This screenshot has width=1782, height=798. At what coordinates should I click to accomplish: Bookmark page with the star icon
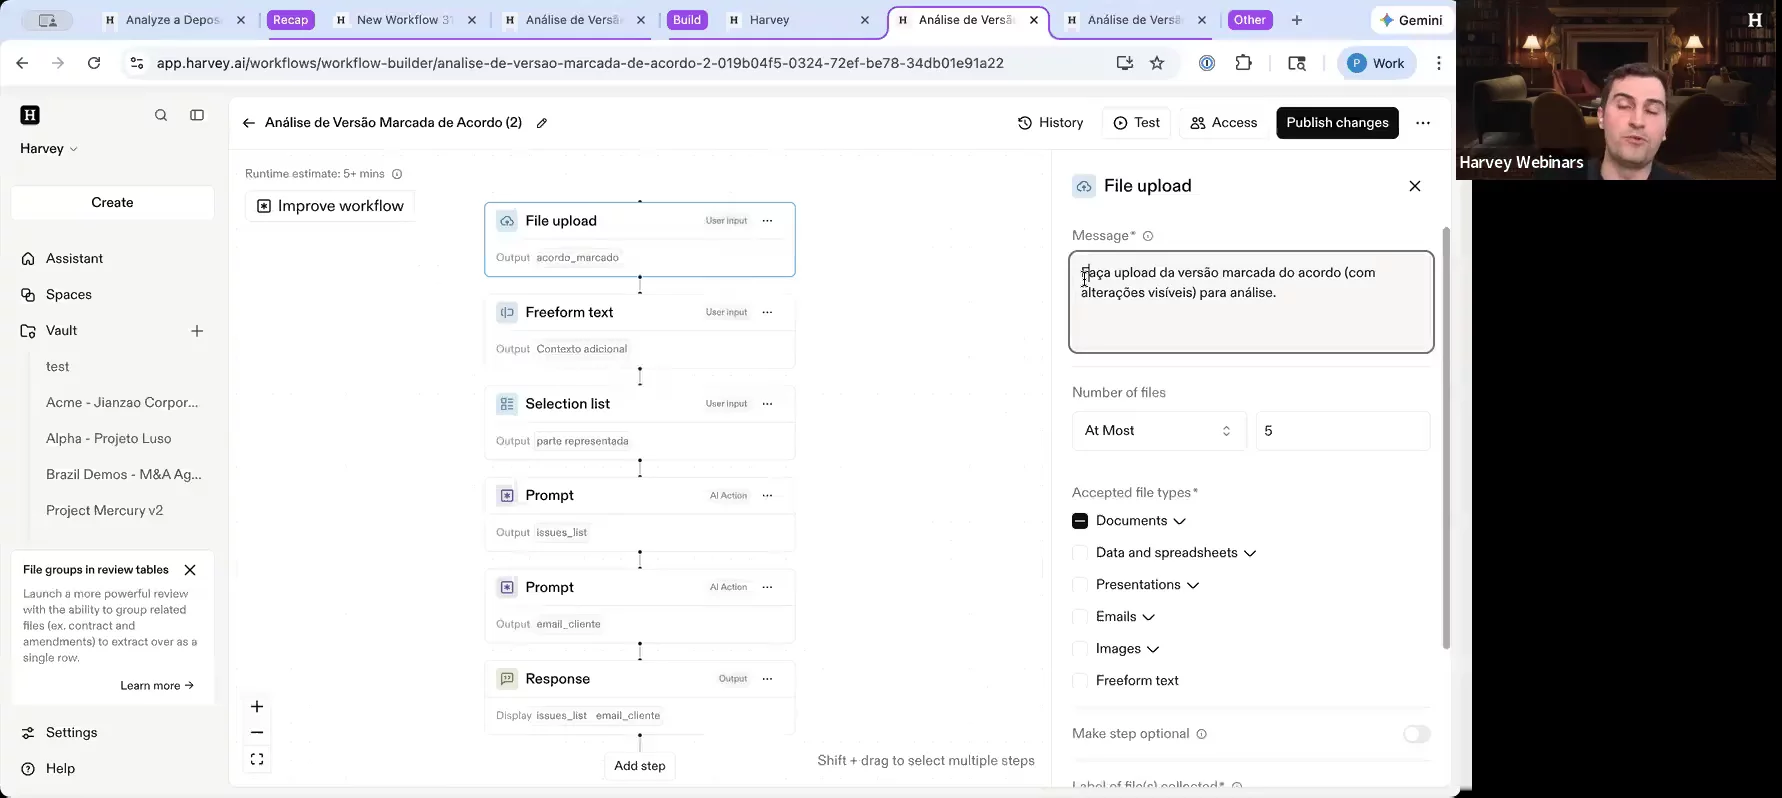(x=1157, y=63)
